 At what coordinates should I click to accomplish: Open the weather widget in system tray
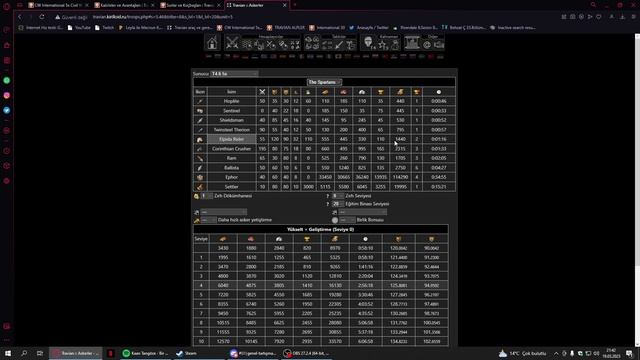click(x=522, y=353)
